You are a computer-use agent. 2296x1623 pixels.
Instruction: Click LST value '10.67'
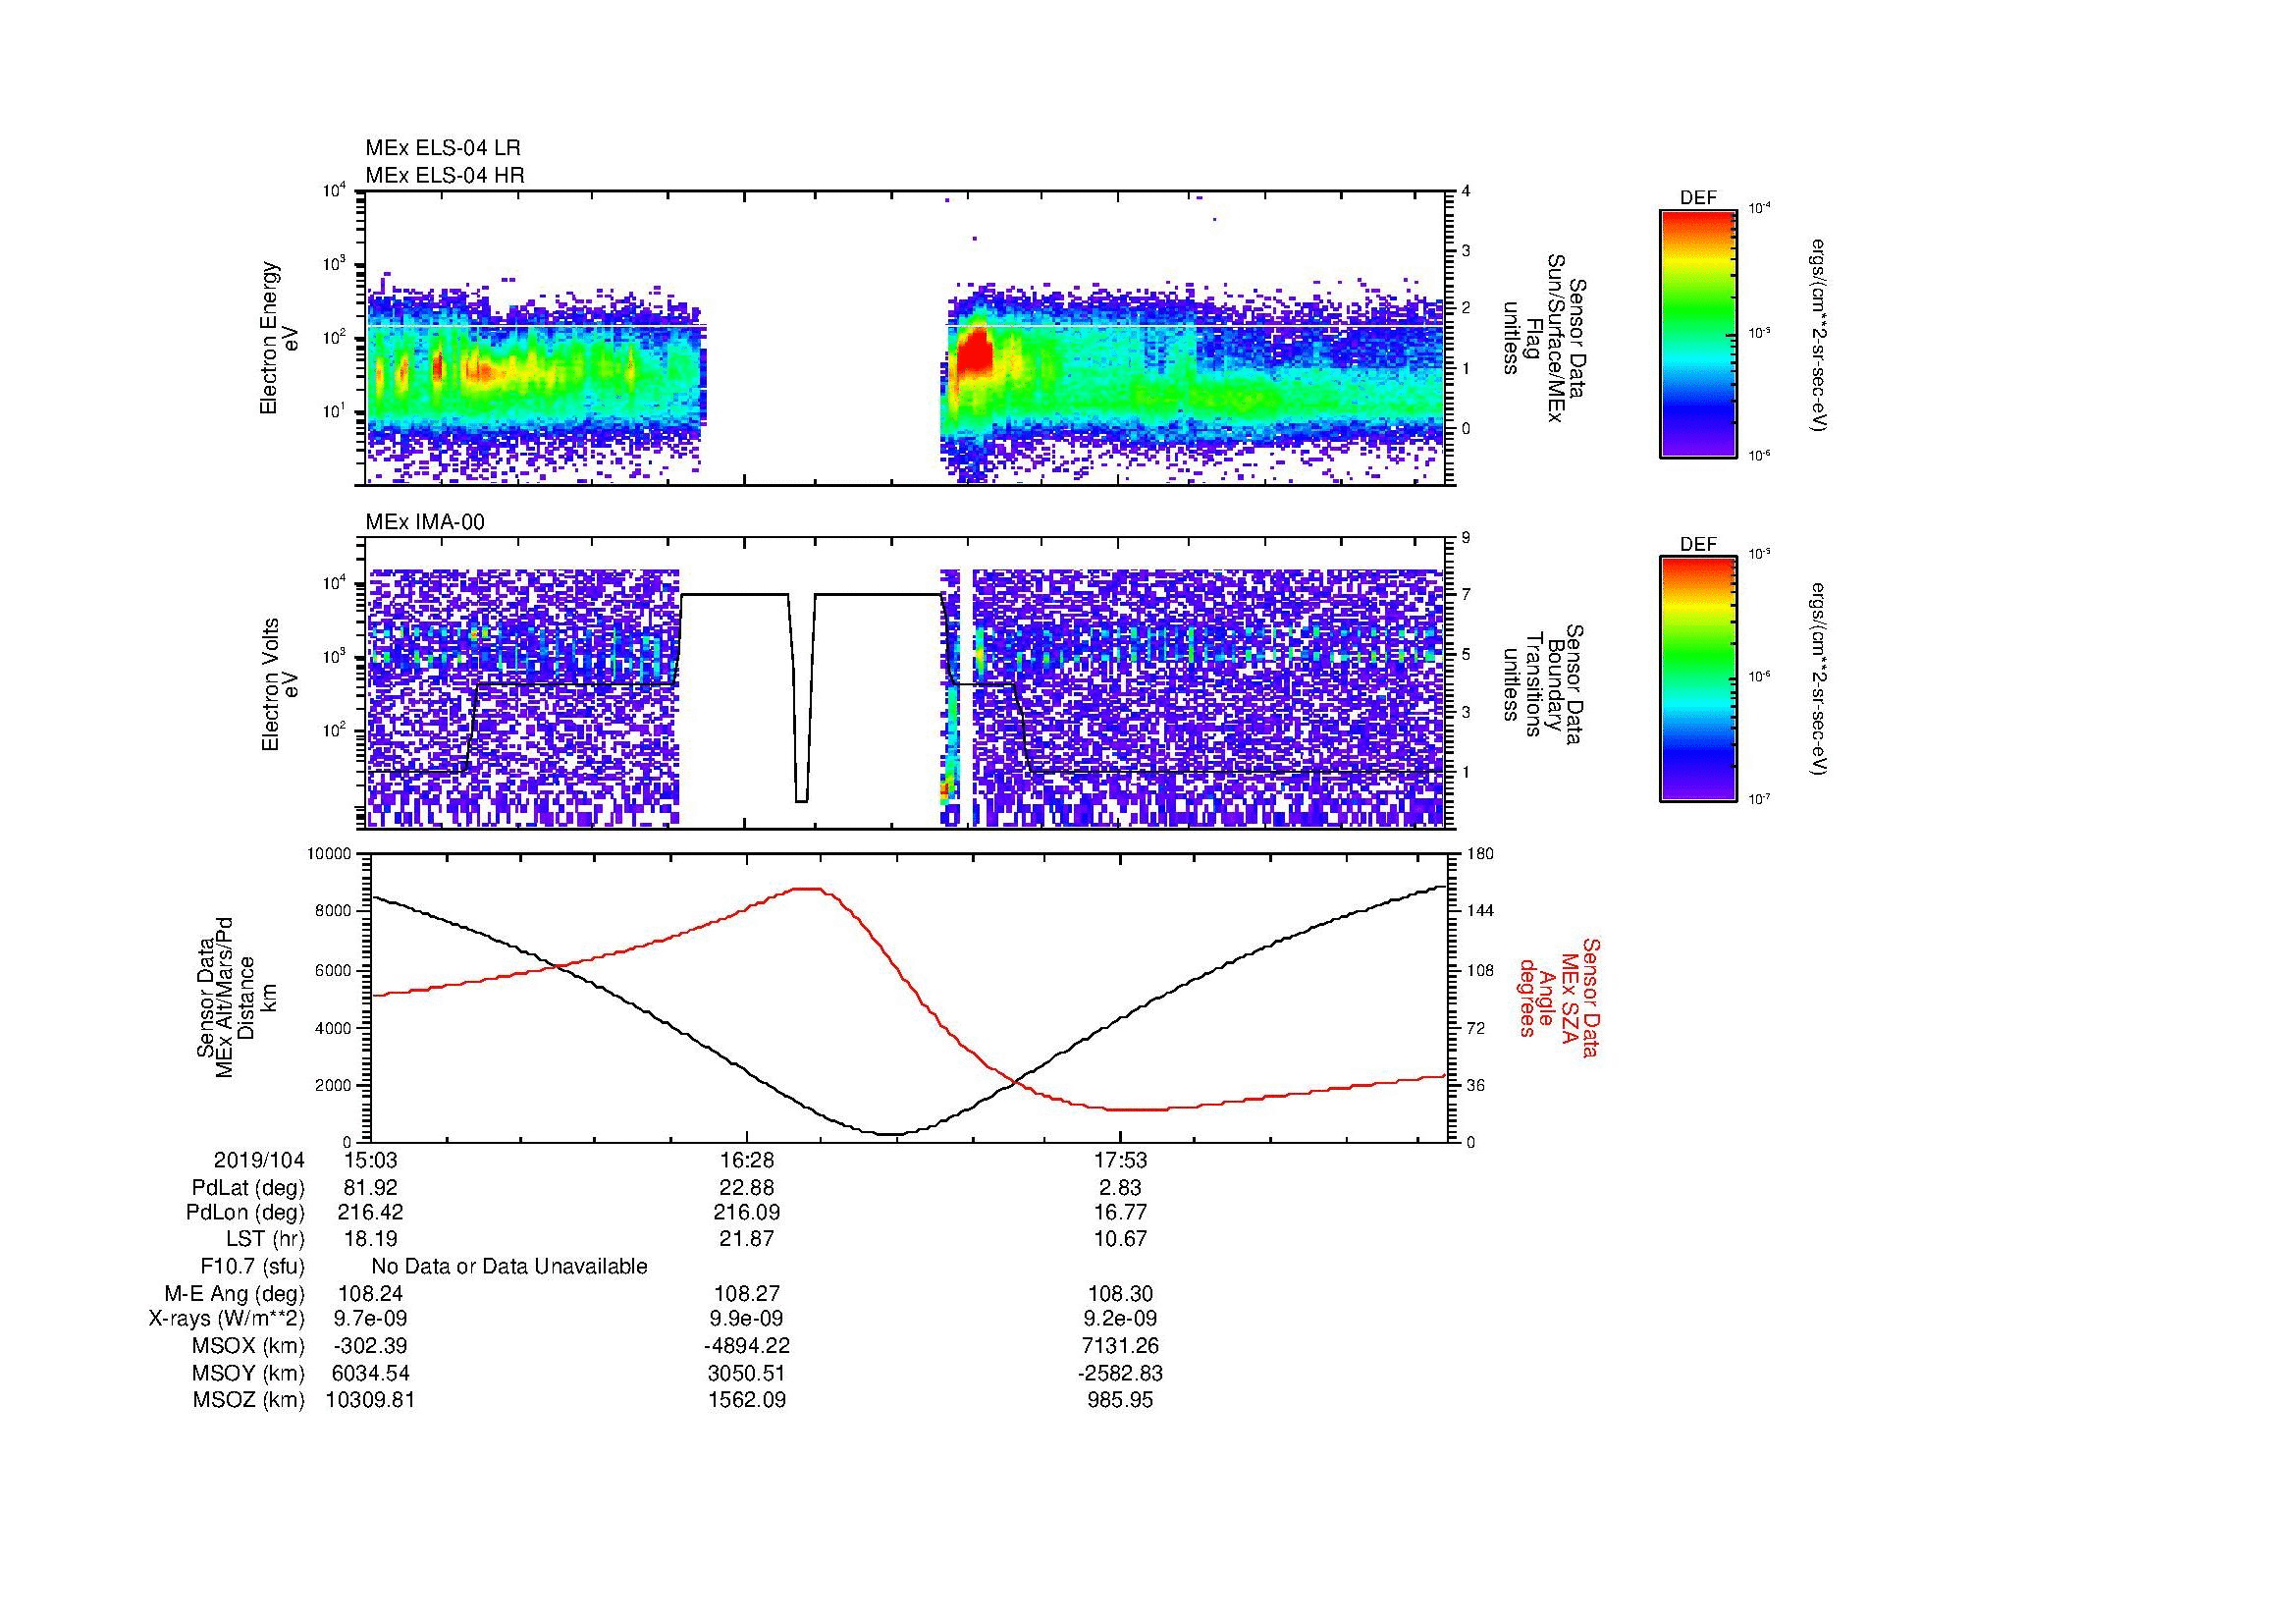click(1121, 1238)
